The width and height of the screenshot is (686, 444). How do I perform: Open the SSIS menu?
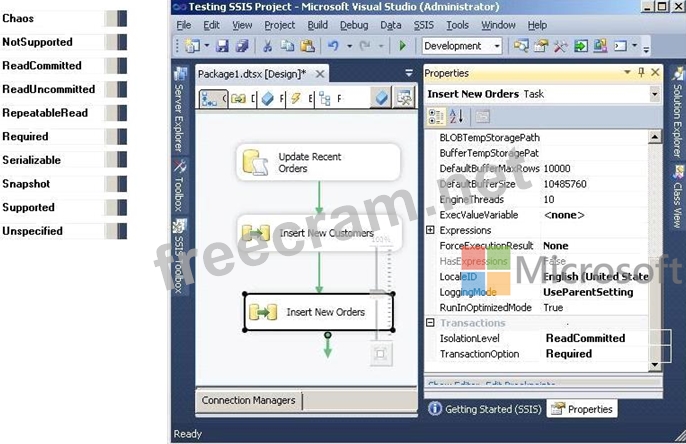point(424,25)
